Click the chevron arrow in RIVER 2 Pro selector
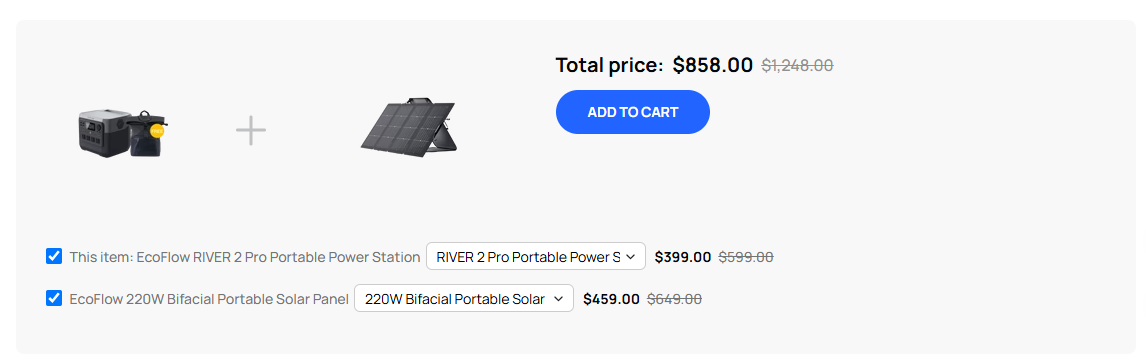The width and height of the screenshot is (1146, 364). 631,257
